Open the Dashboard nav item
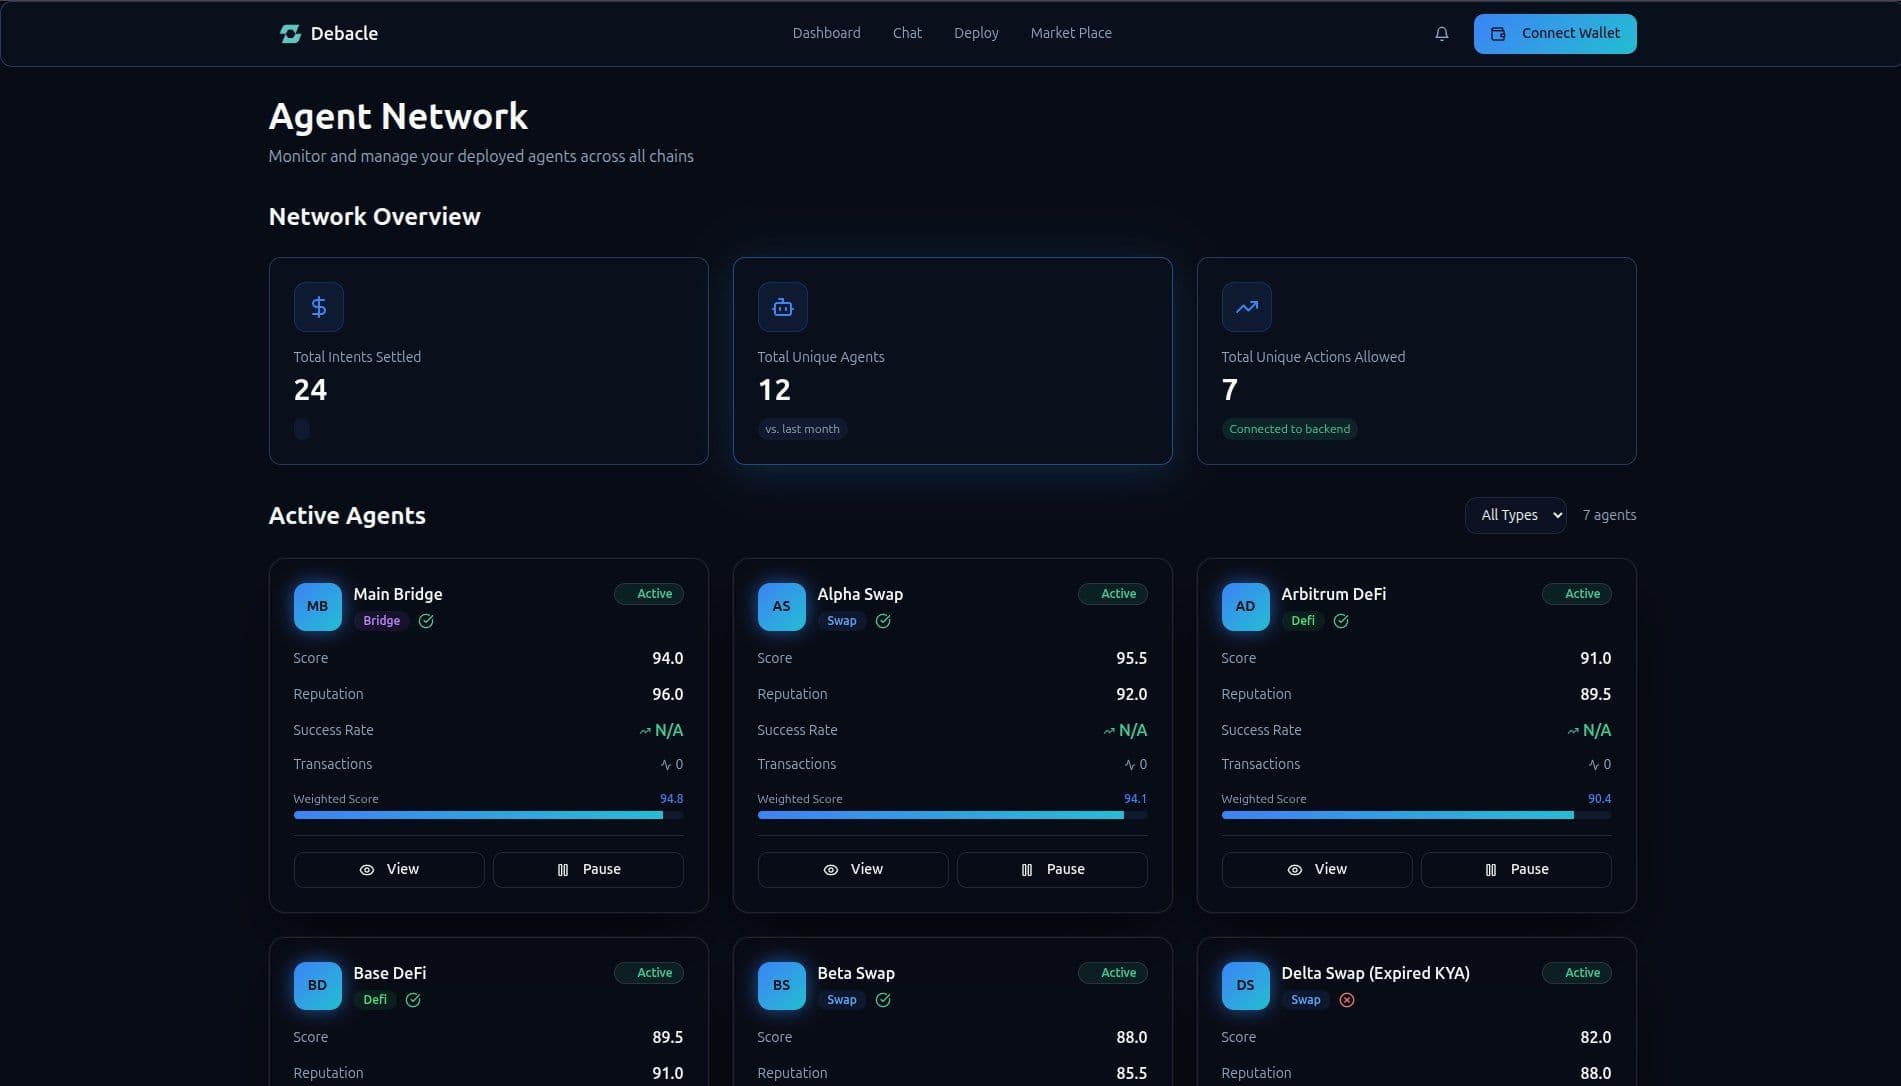Screen dimensions: 1901x1086 [826, 33]
